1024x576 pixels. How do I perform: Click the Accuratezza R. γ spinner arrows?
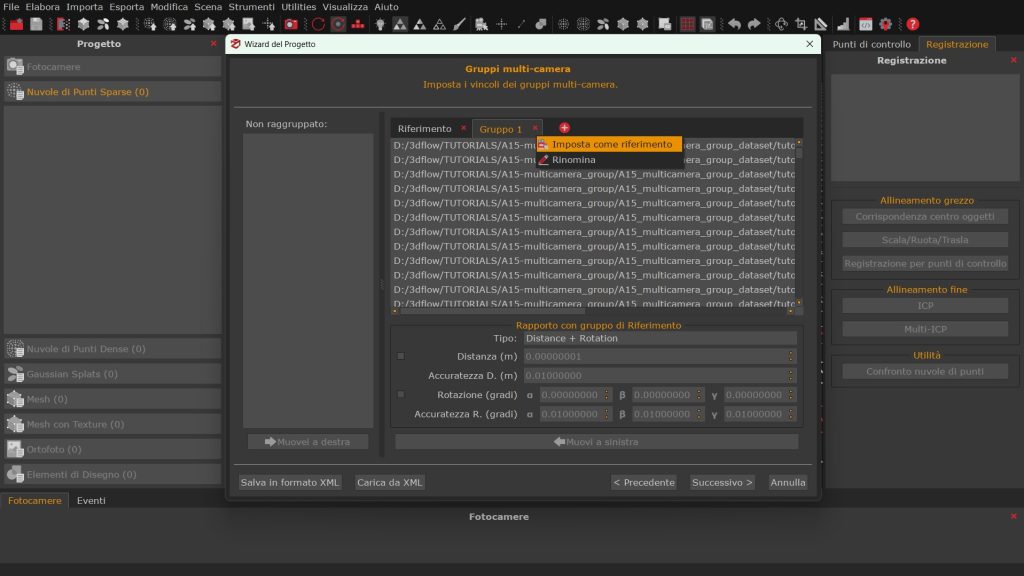791,414
